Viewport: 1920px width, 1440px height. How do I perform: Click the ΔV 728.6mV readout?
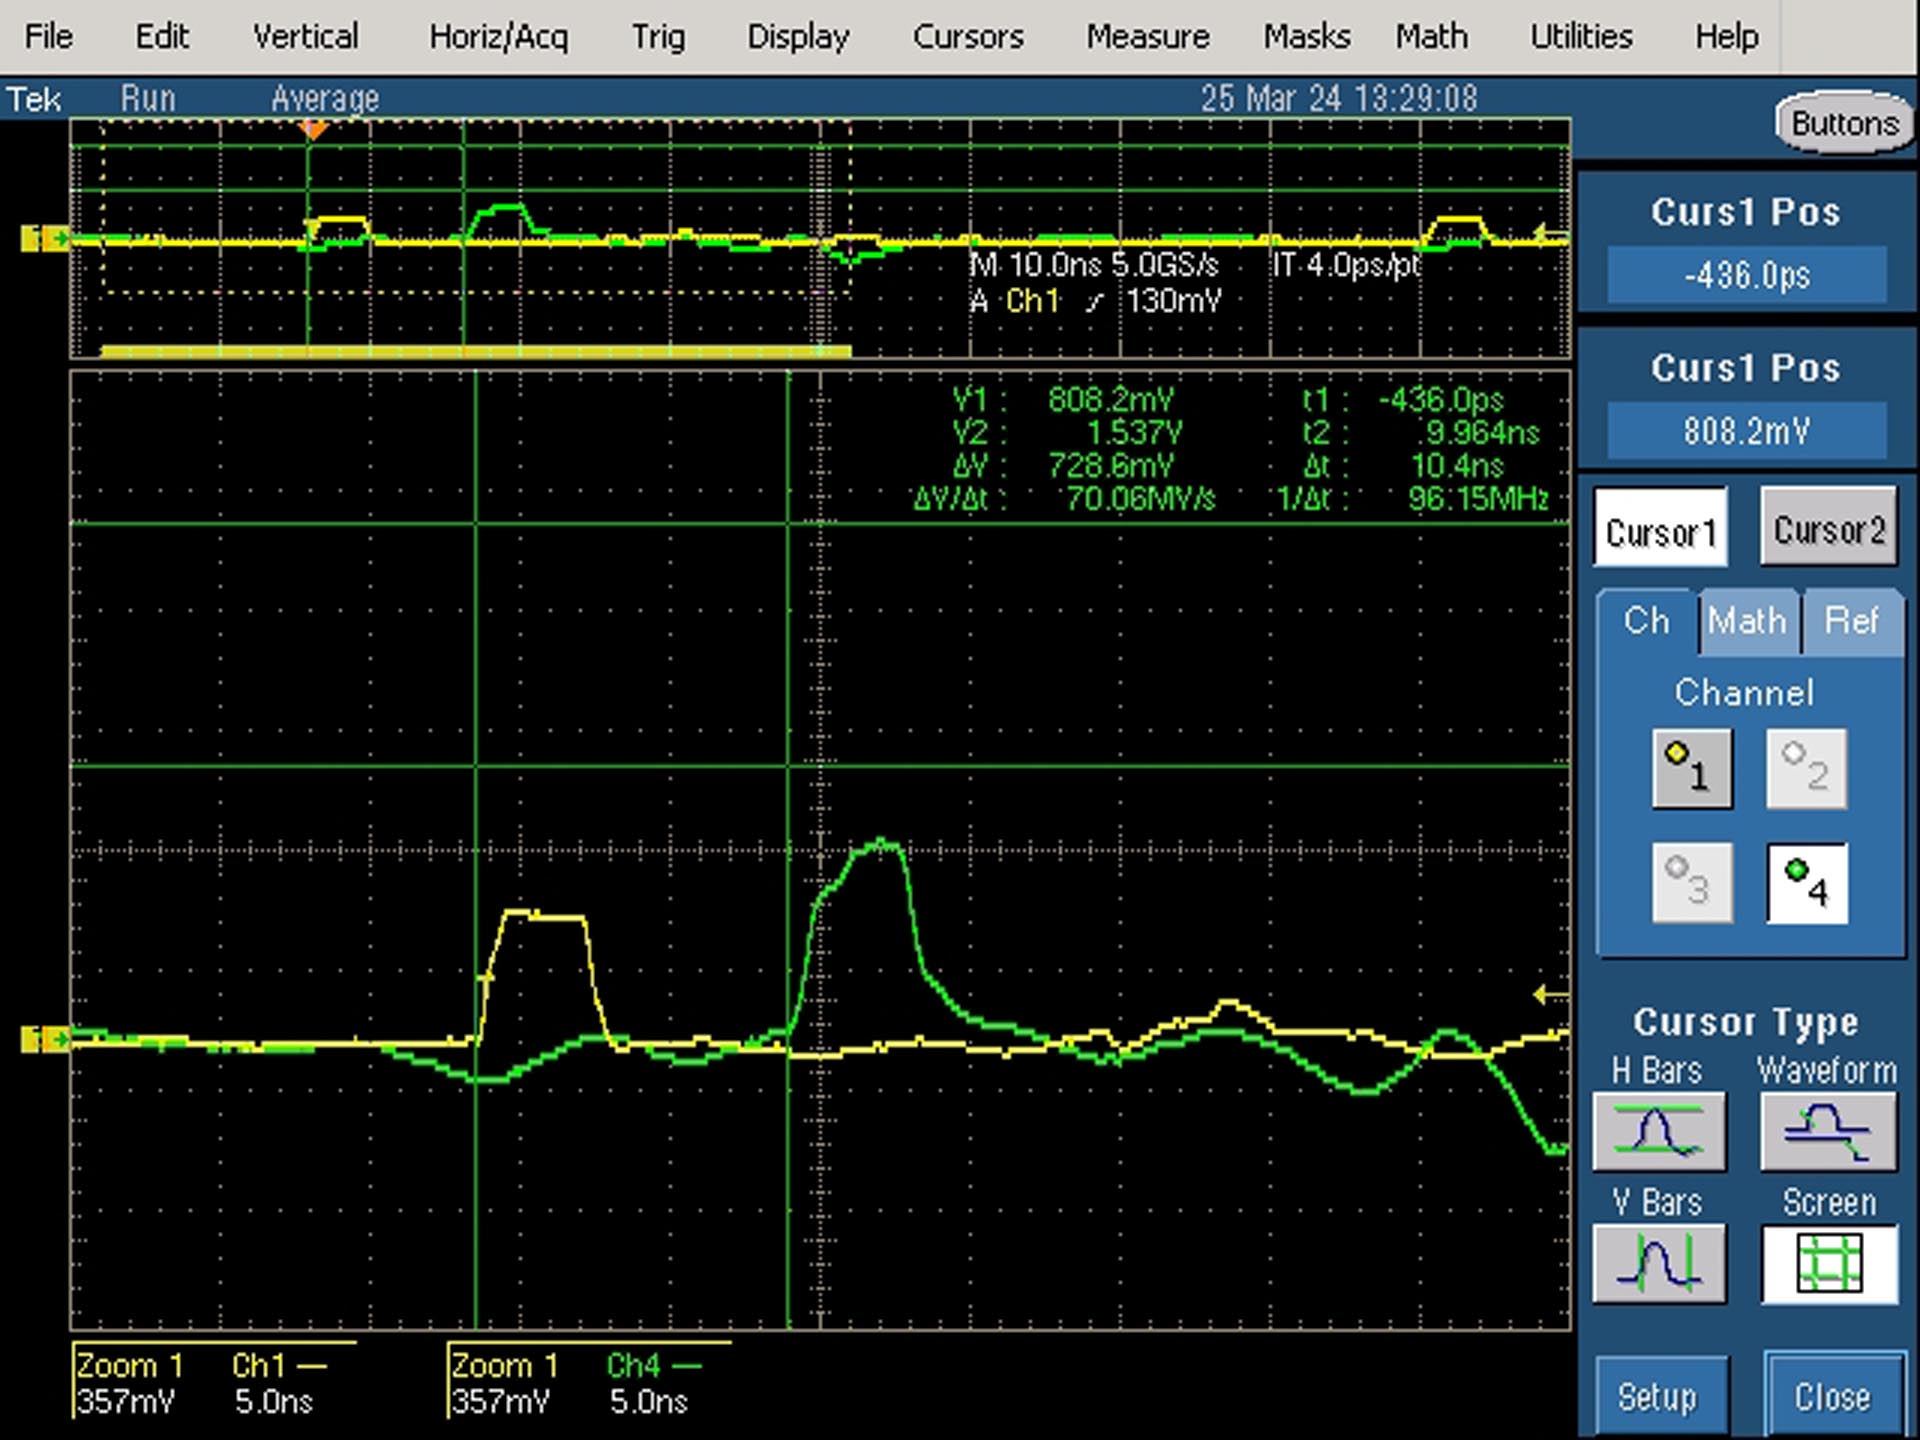pos(1063,466)
